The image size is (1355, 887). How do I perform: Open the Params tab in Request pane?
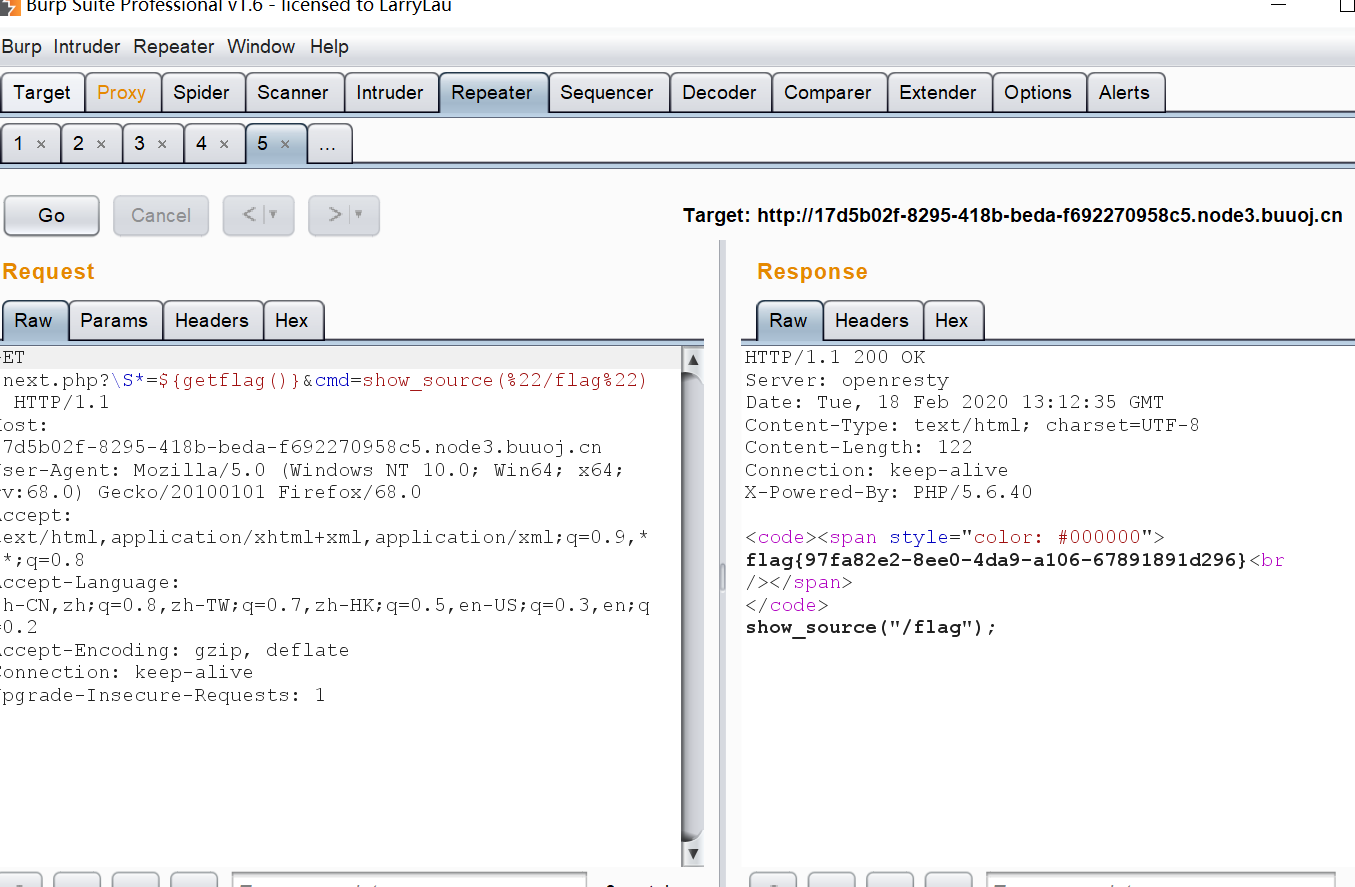click(x=114, y=321)
